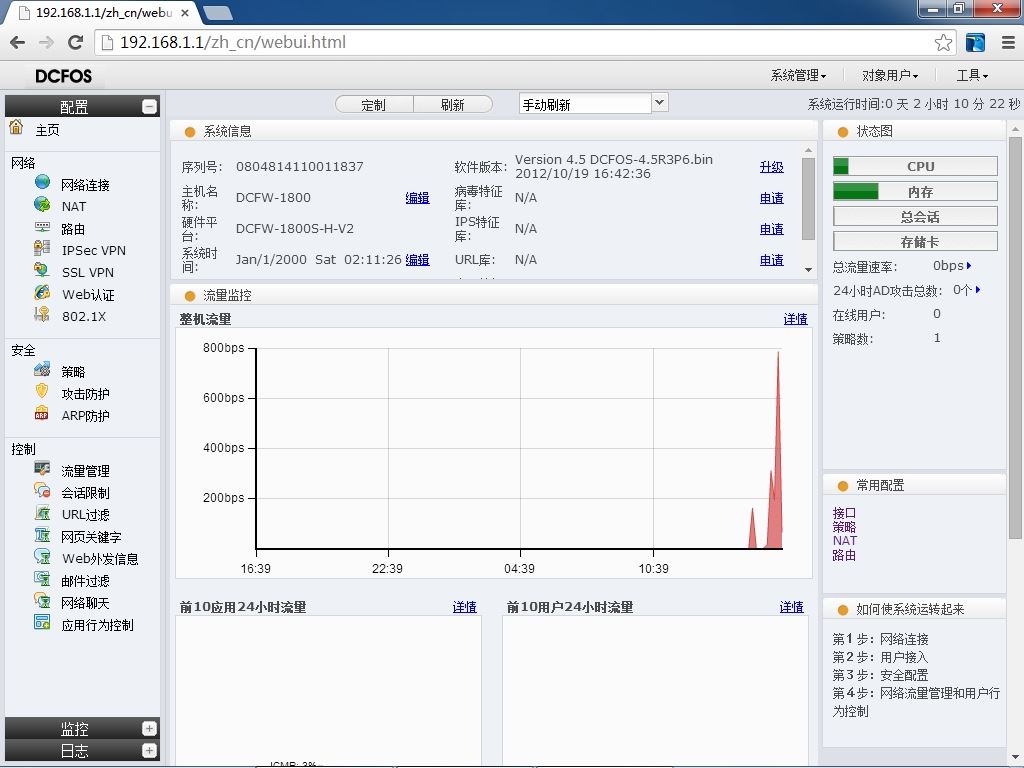The image size is (1024, 768).
Task: Open 网络连接 in the sidebar
Action: coord(86,185)
